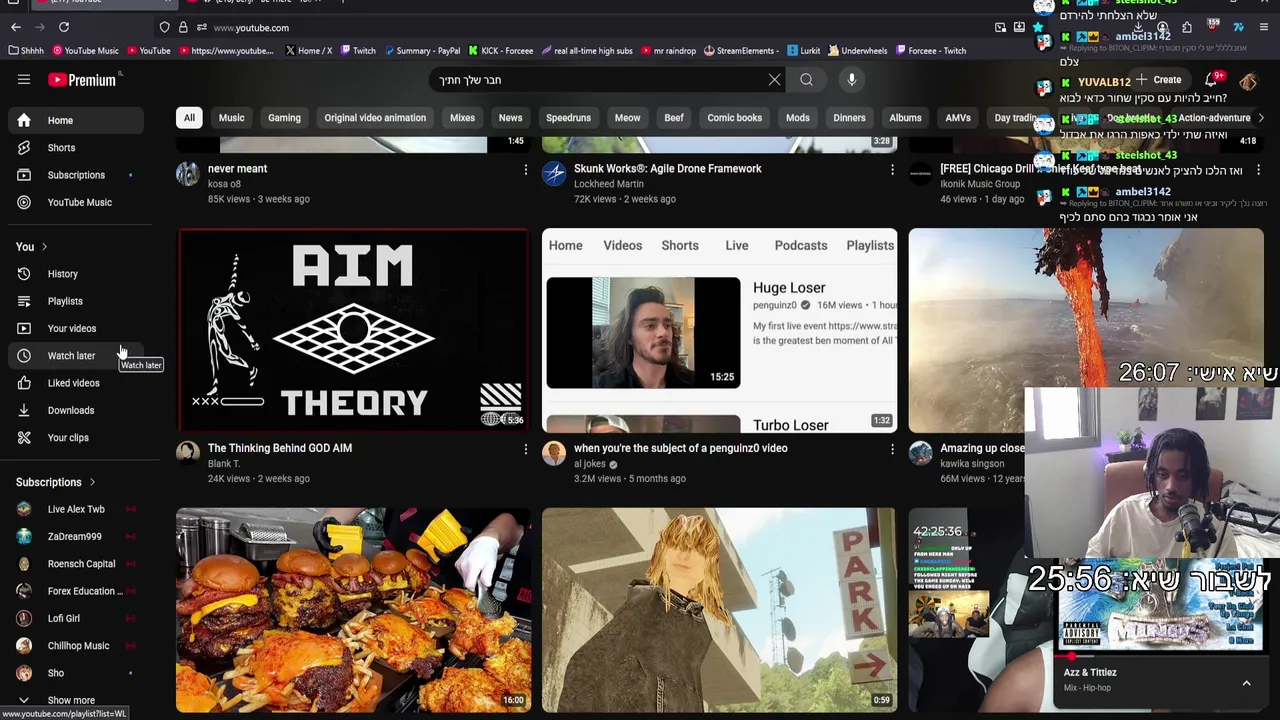Screen dimensions: 1280x720
Task: Open the Roensch Capital channel
Action: tap(78, 564)
